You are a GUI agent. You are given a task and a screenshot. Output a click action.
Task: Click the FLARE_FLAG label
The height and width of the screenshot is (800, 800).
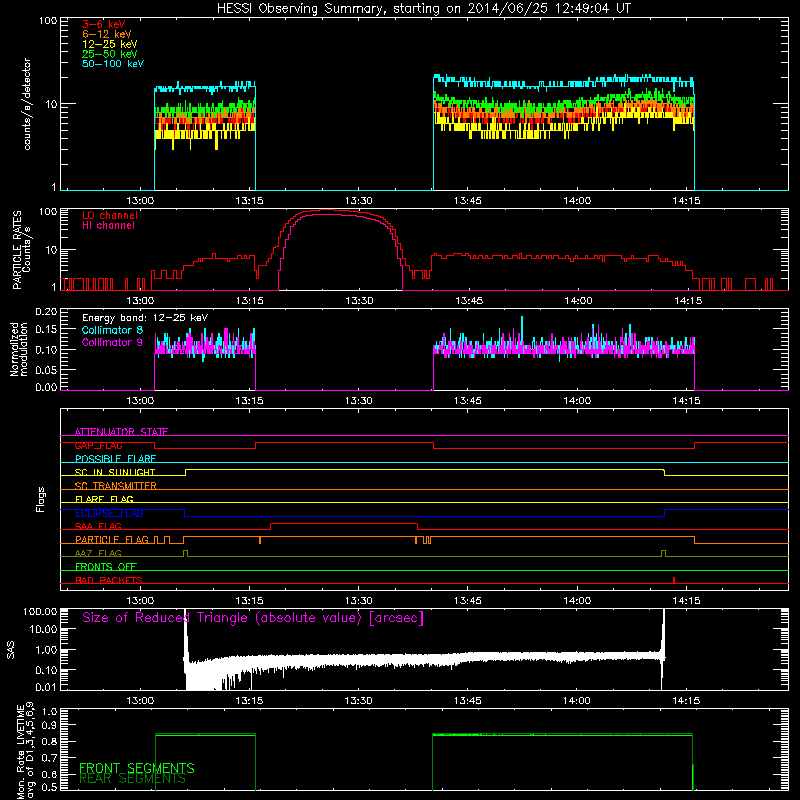[x=104, y=499]
